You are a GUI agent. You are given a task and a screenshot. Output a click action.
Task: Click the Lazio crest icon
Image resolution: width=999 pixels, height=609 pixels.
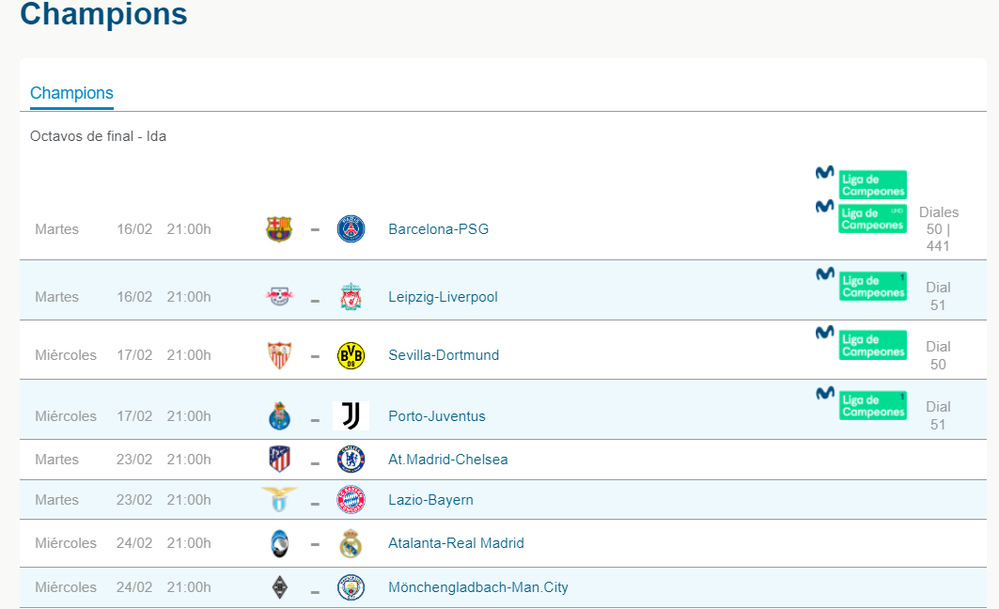point(279,499)
